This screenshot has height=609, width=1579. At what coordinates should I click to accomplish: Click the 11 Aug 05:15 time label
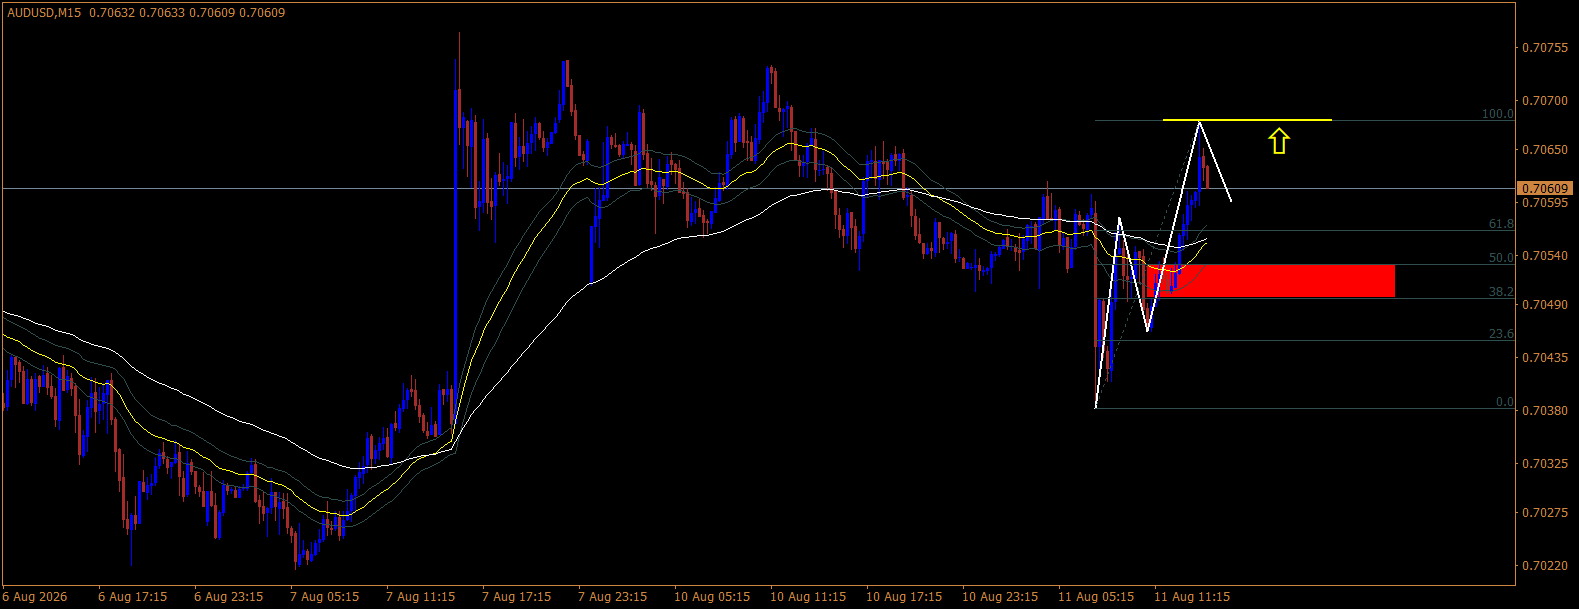tap(1096, 597)
